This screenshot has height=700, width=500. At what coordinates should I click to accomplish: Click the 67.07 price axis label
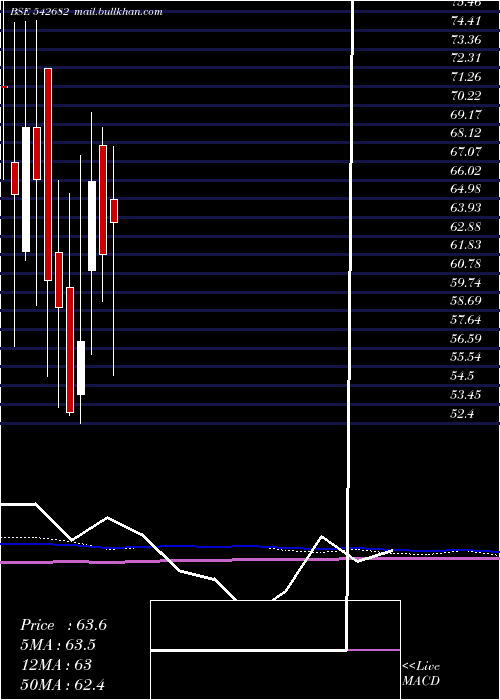[x=466, y=152]
